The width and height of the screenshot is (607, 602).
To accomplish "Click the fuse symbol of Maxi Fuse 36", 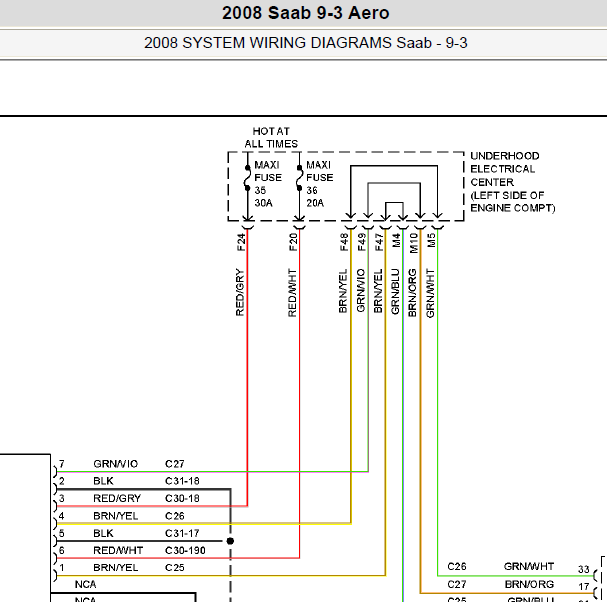I will pos(299,178).
